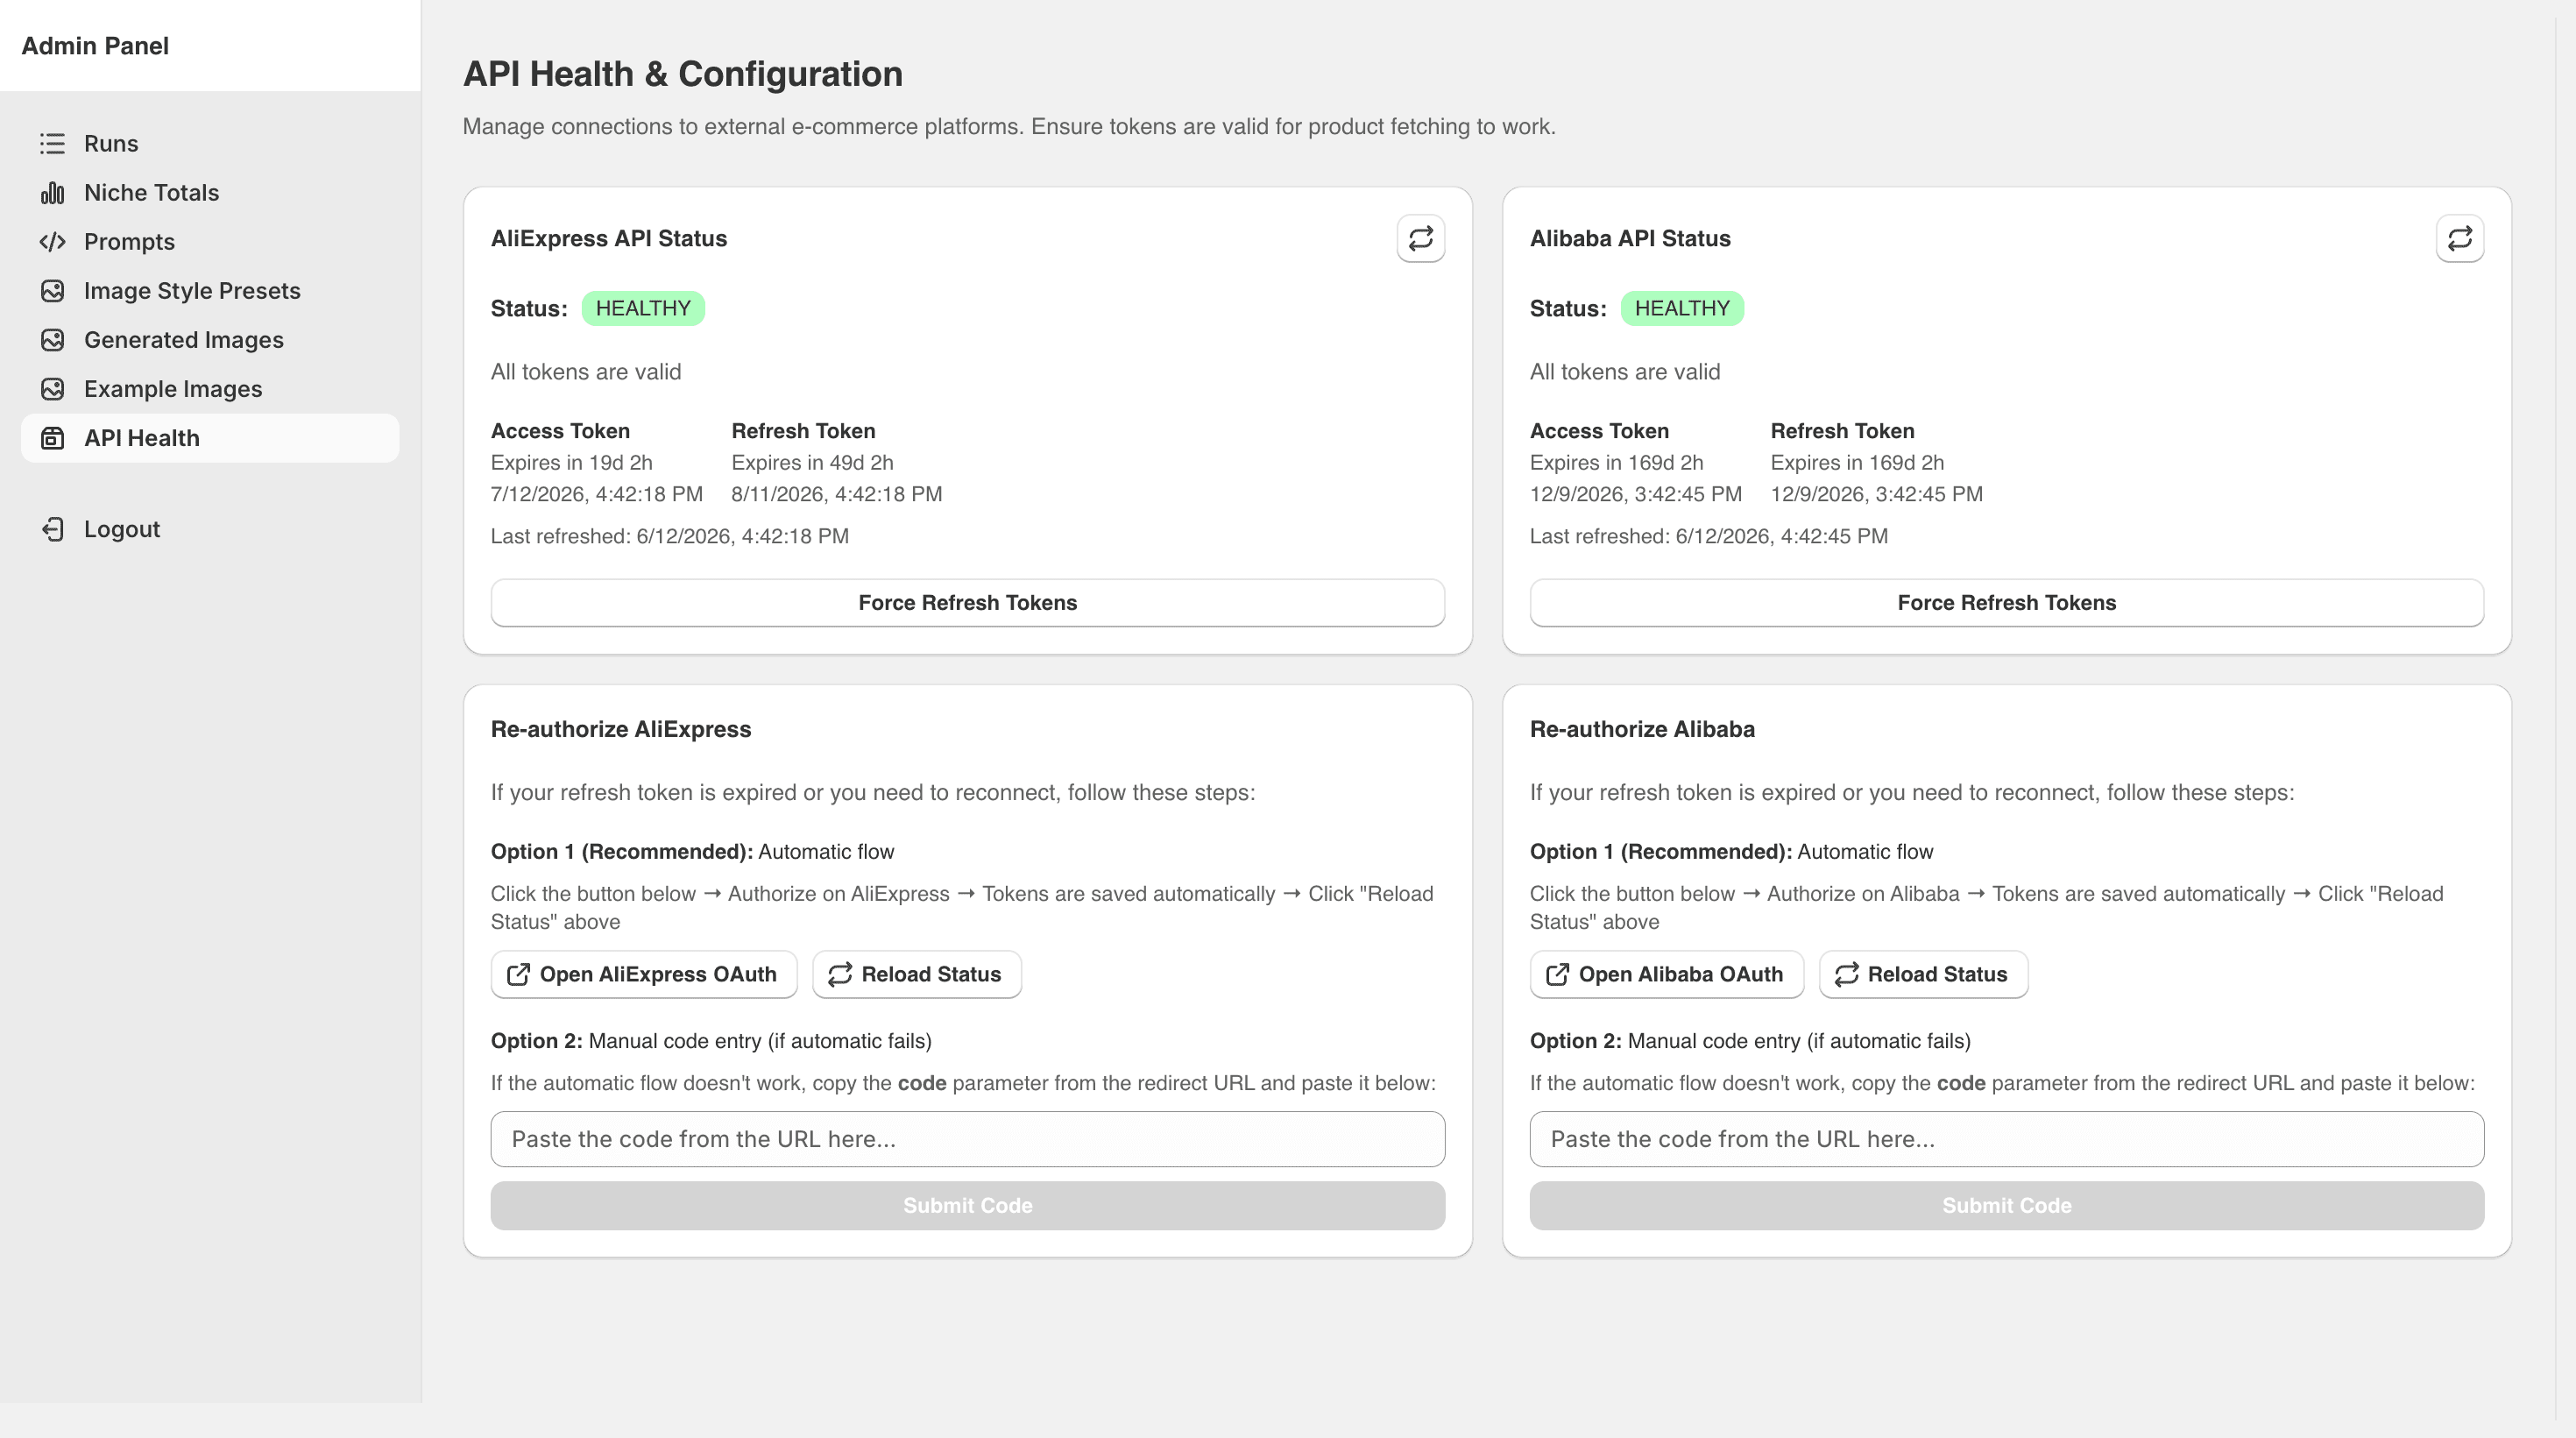
Task: Click reload arrows icon in Alibaba Reload Status
Action: (x=1846, y=974)
